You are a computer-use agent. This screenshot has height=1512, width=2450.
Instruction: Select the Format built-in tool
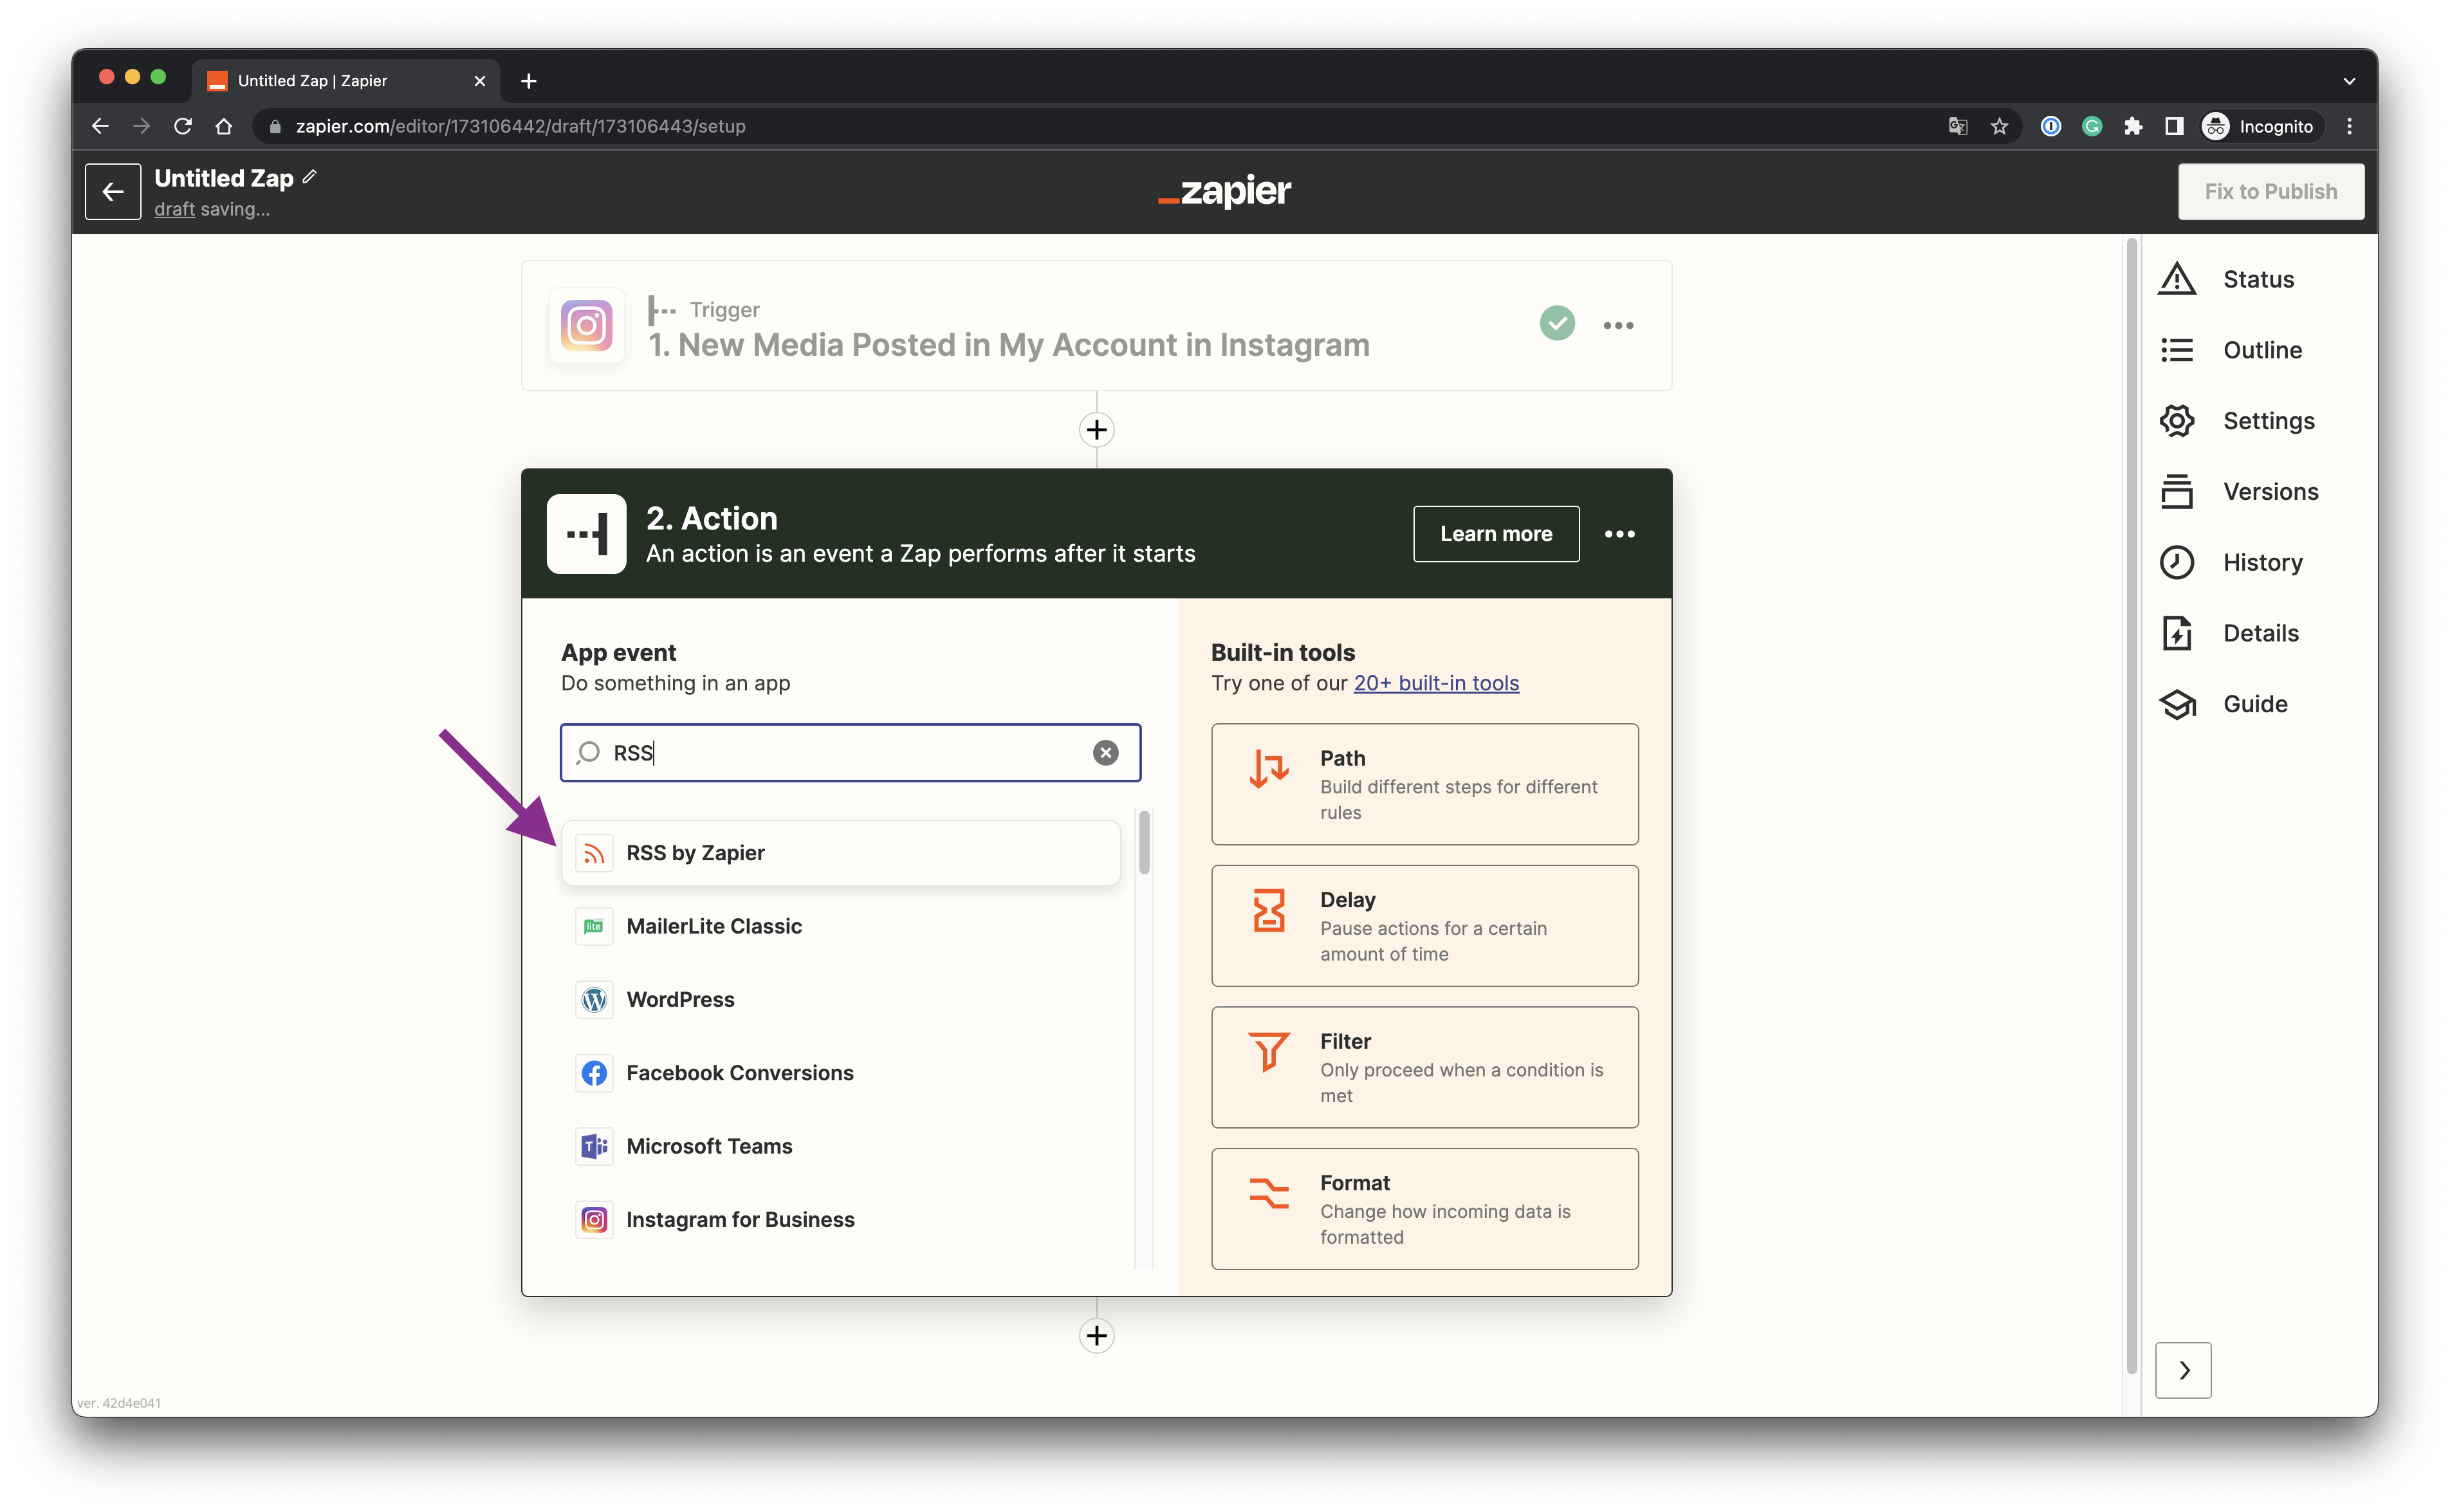coord(1424,1209)
